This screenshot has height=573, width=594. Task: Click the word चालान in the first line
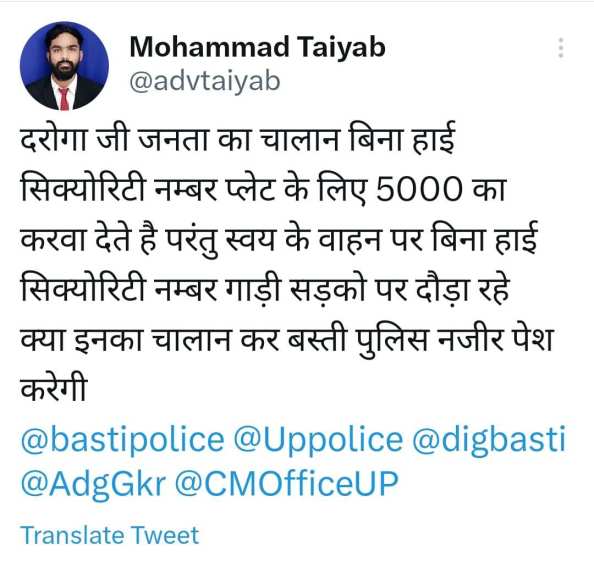299,138
